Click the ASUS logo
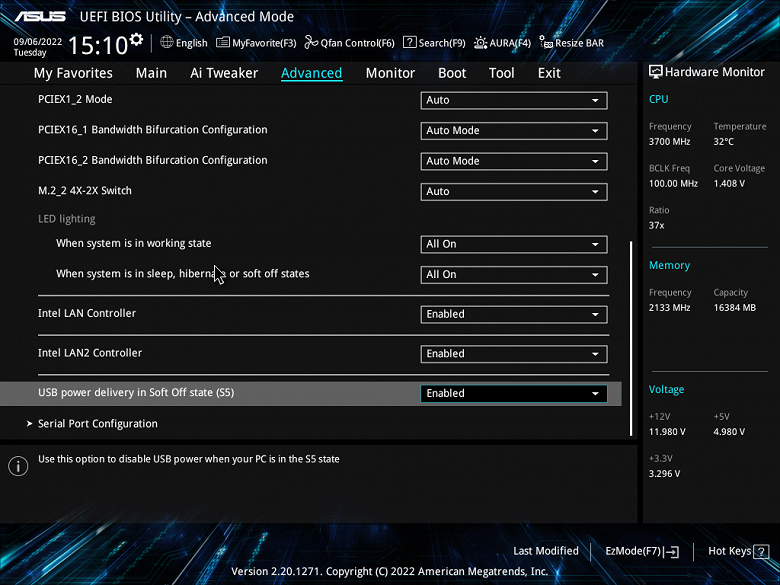Screen dimensions: 780x585 click(40, 16)
